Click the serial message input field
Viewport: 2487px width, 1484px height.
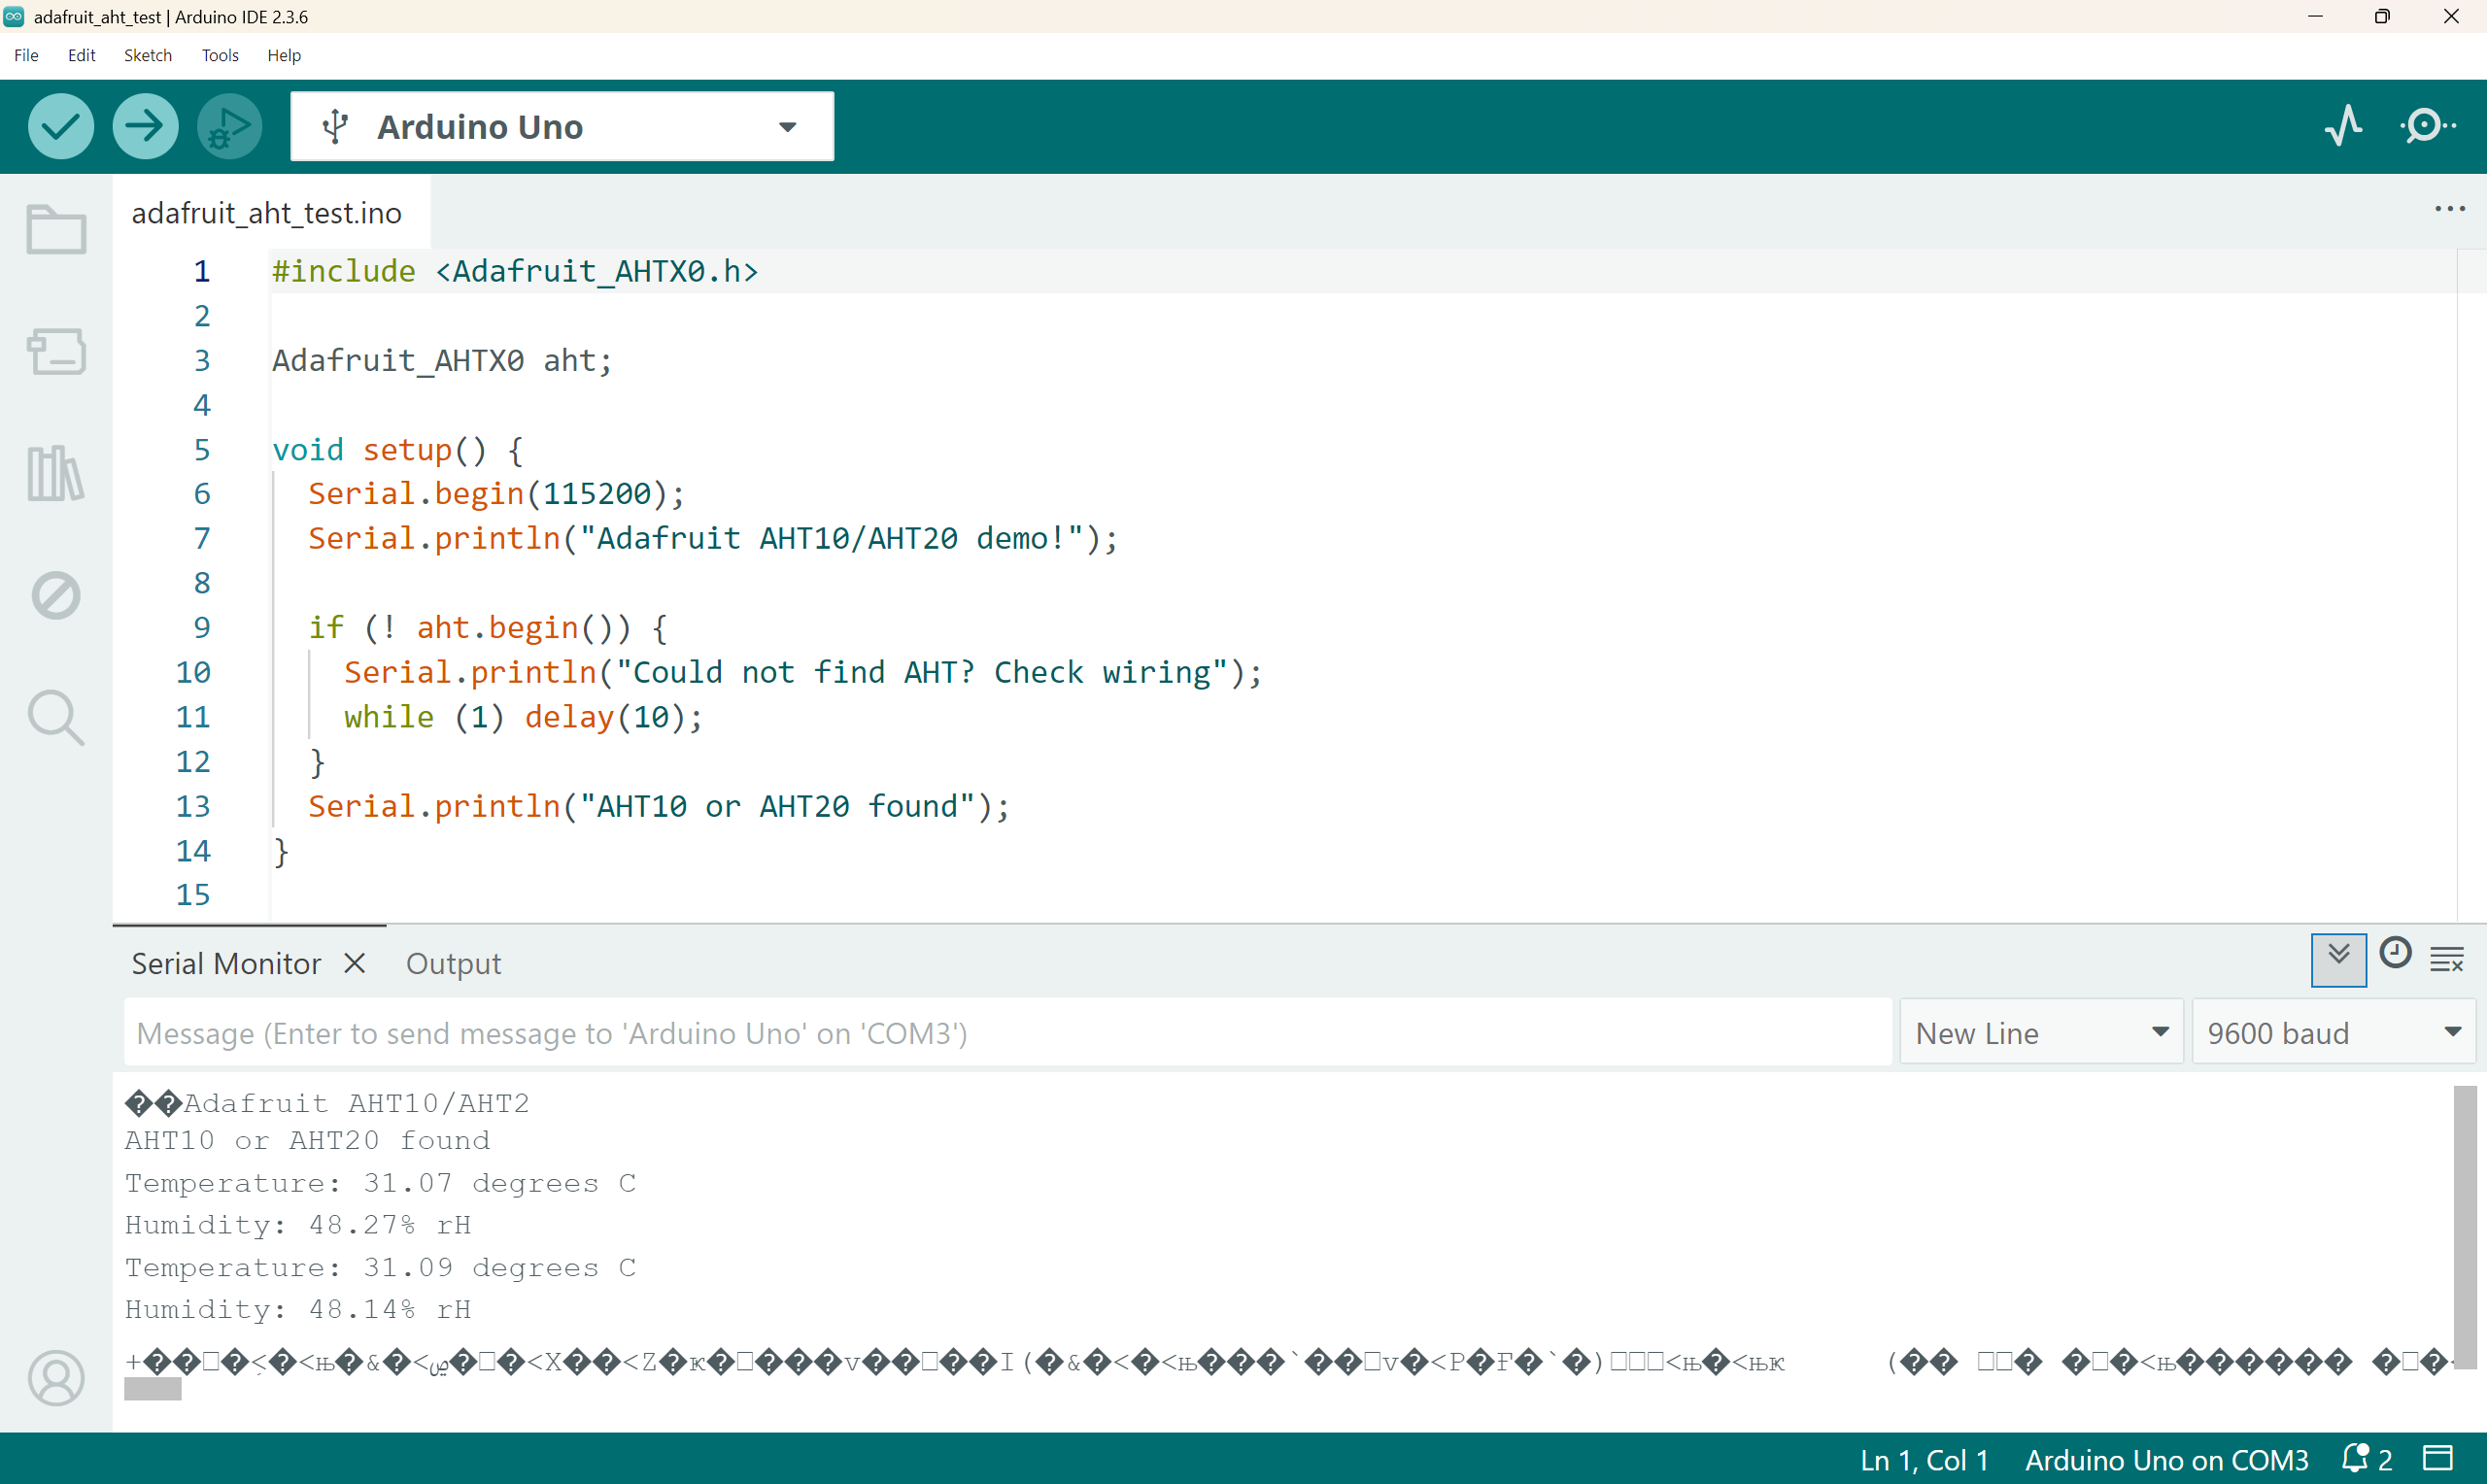1007,1032
